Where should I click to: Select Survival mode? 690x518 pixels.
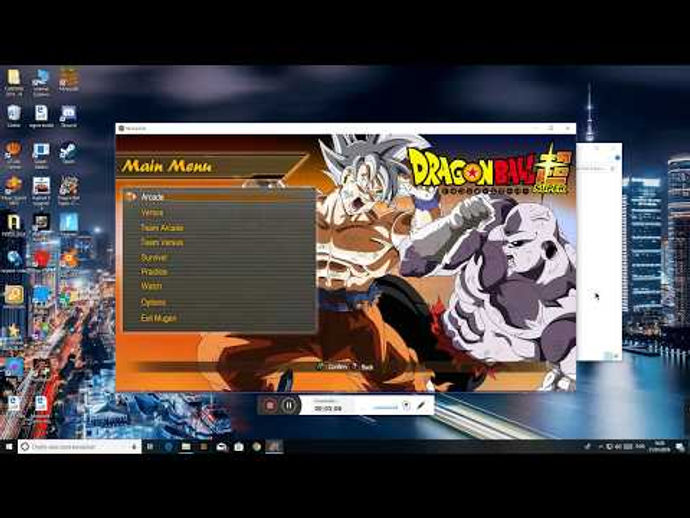click(154, 257)
